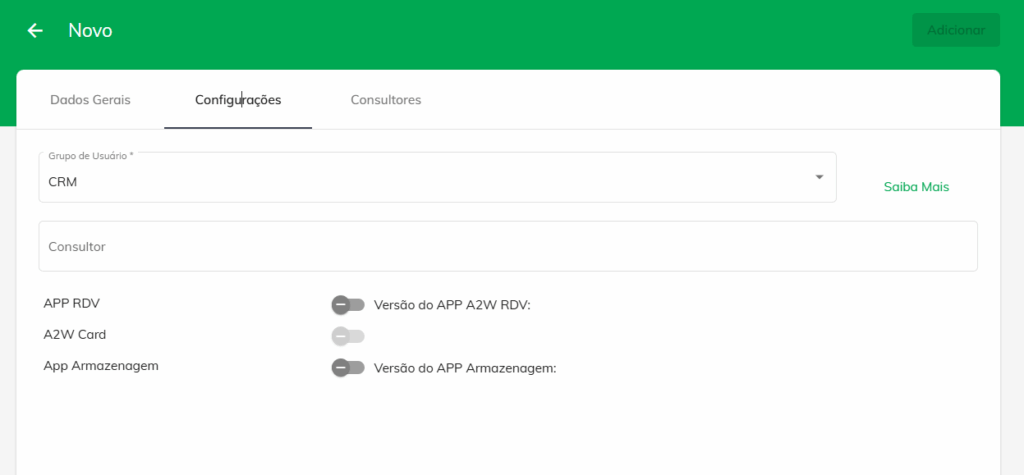Open the Consultores tab
Image resolution: width=1024 pixels, height=475 pixels.
tap(385, 100)
